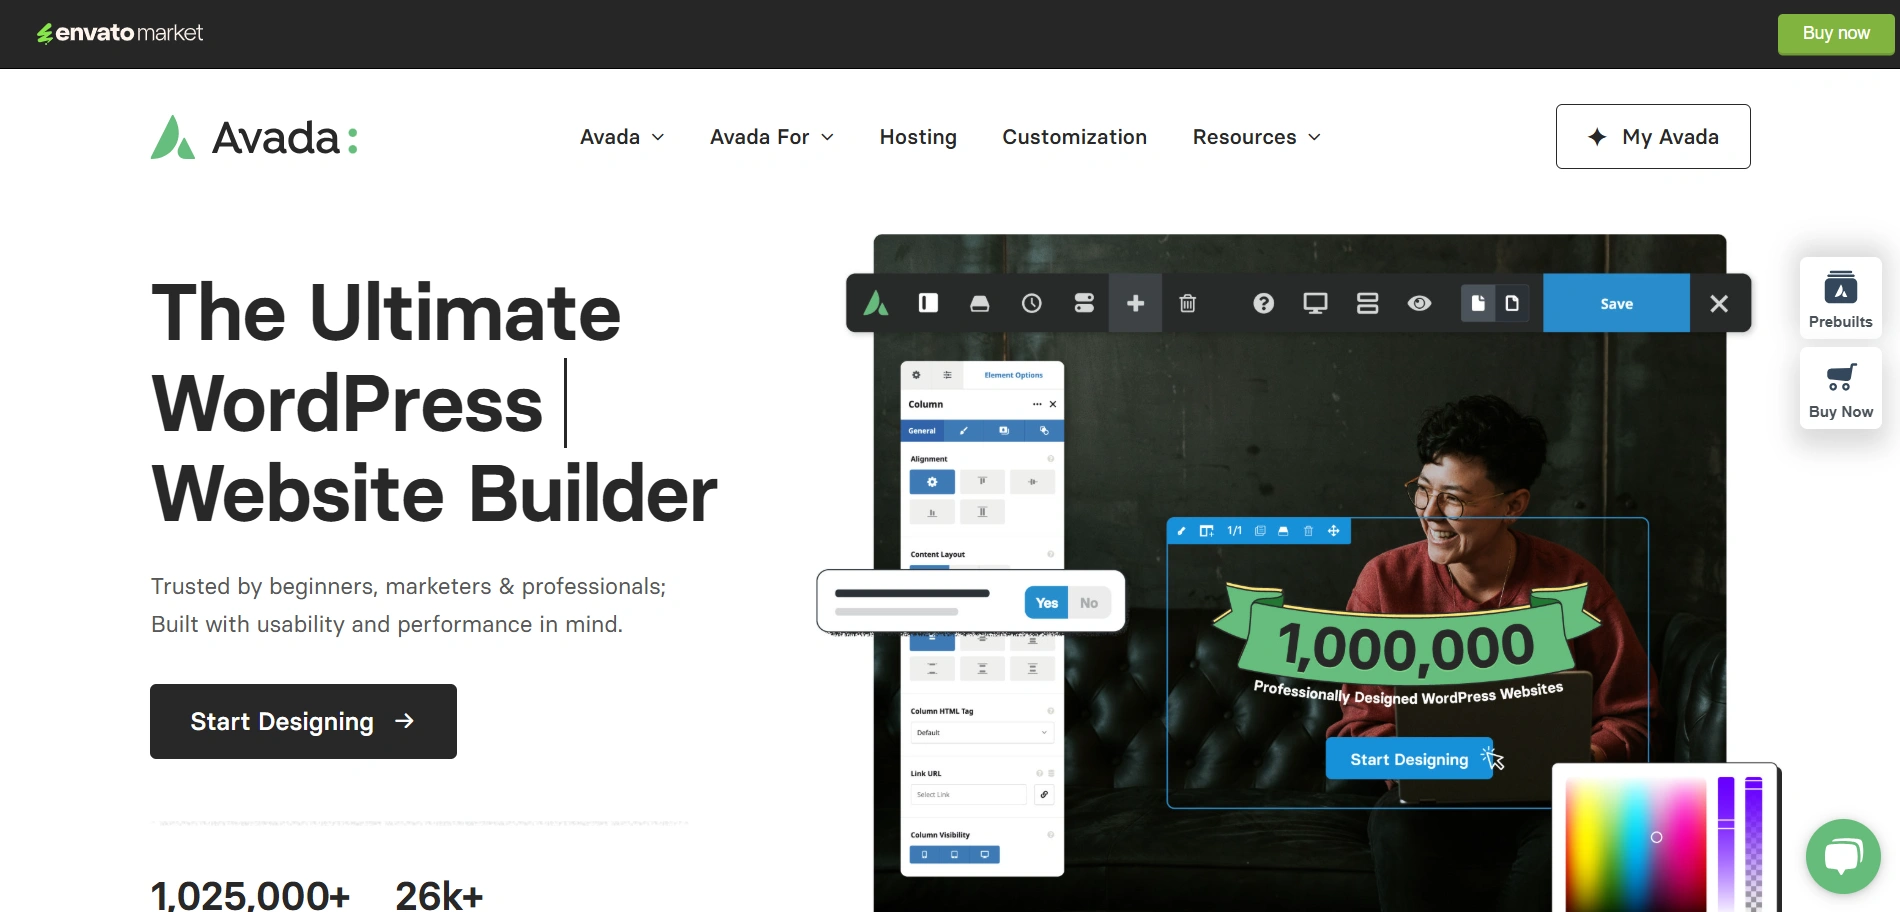This screenshot has height=912, width=1900.
Task: Toggle desktop column visibility
Action: pos(985,855)
